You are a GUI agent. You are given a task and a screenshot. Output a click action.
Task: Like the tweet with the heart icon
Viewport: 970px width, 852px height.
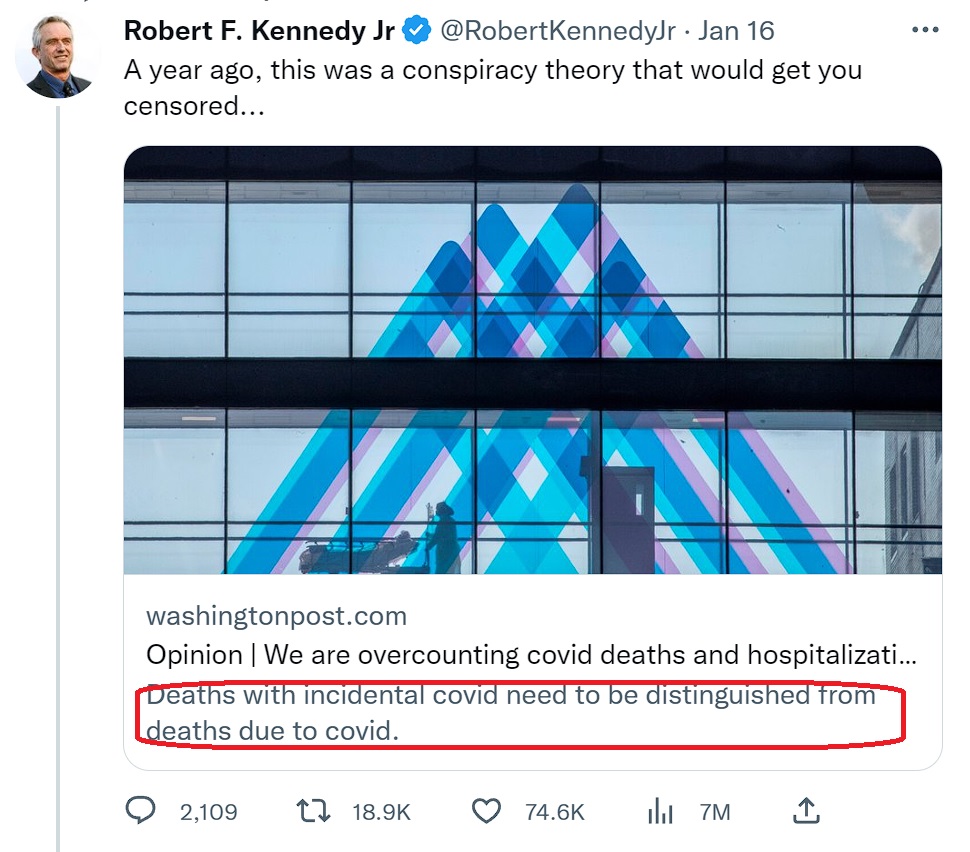(485, 811)
